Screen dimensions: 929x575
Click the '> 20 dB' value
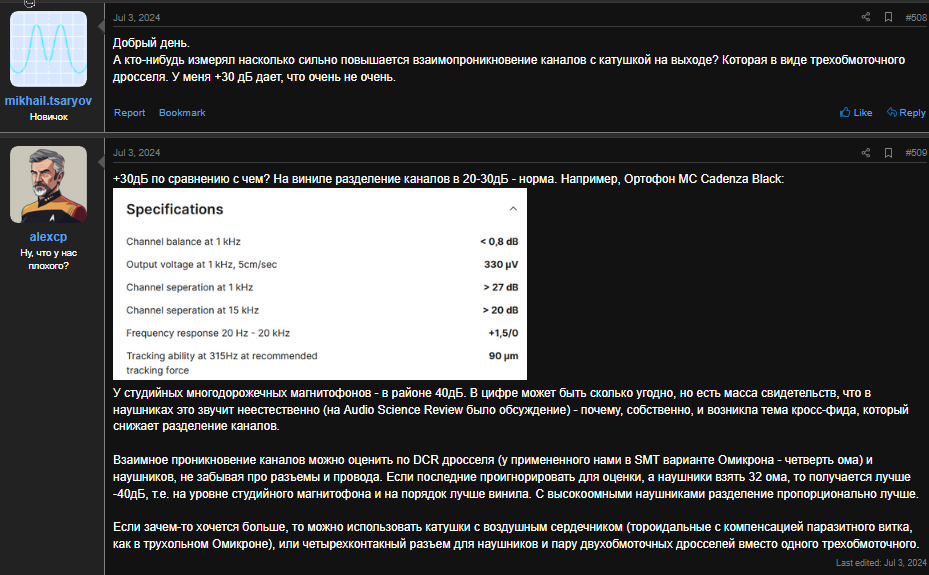500,310
